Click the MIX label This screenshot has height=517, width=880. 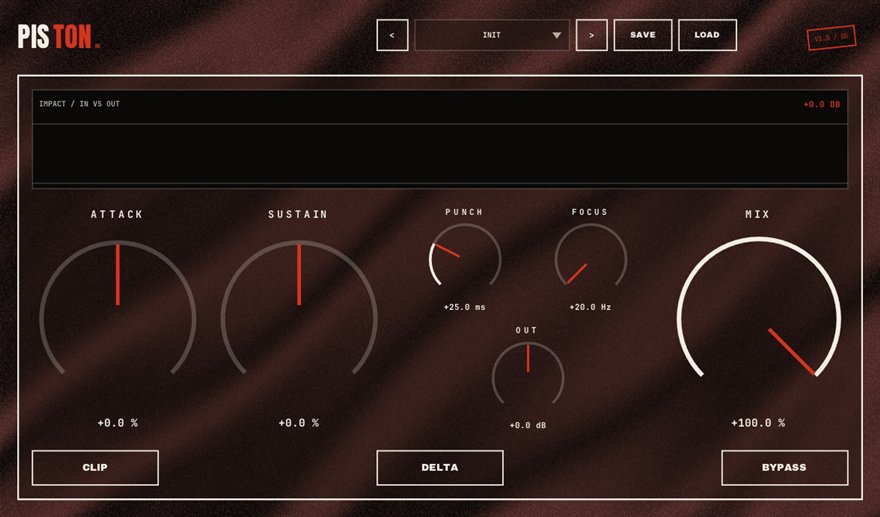click(x=758, y=214)
